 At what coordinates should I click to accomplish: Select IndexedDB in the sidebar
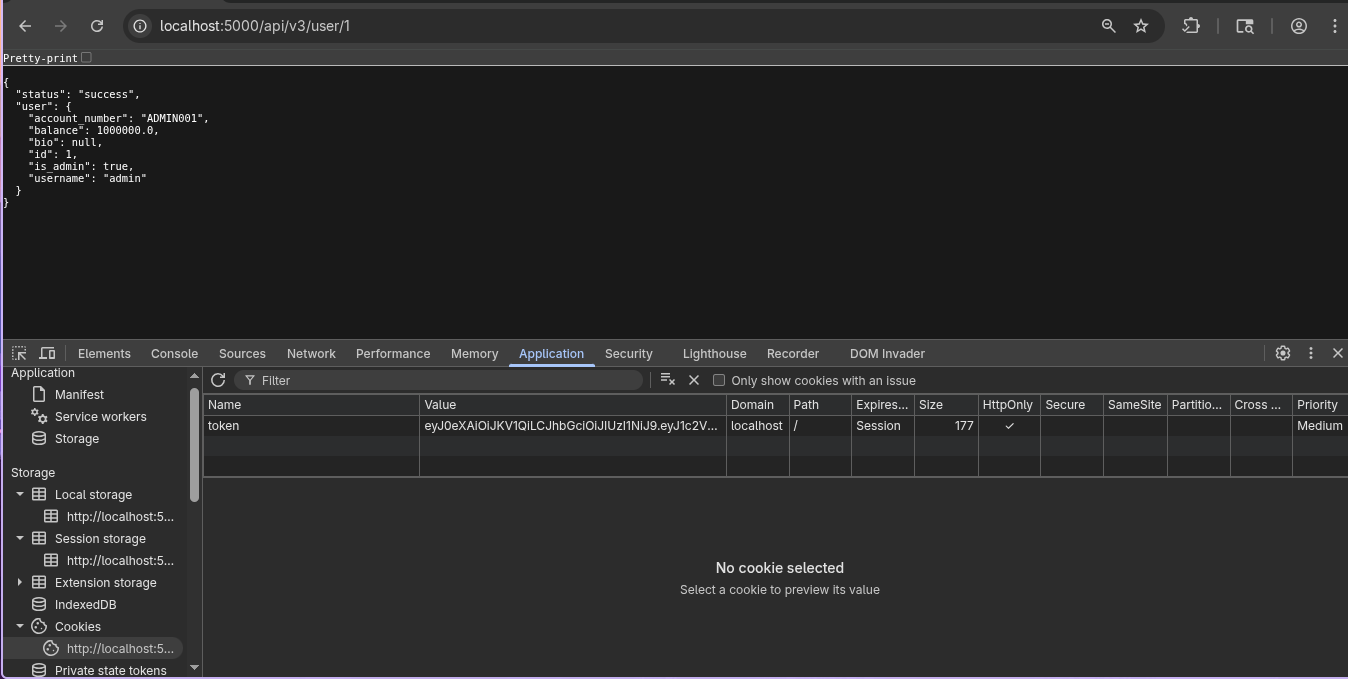(x=85, y=605)
